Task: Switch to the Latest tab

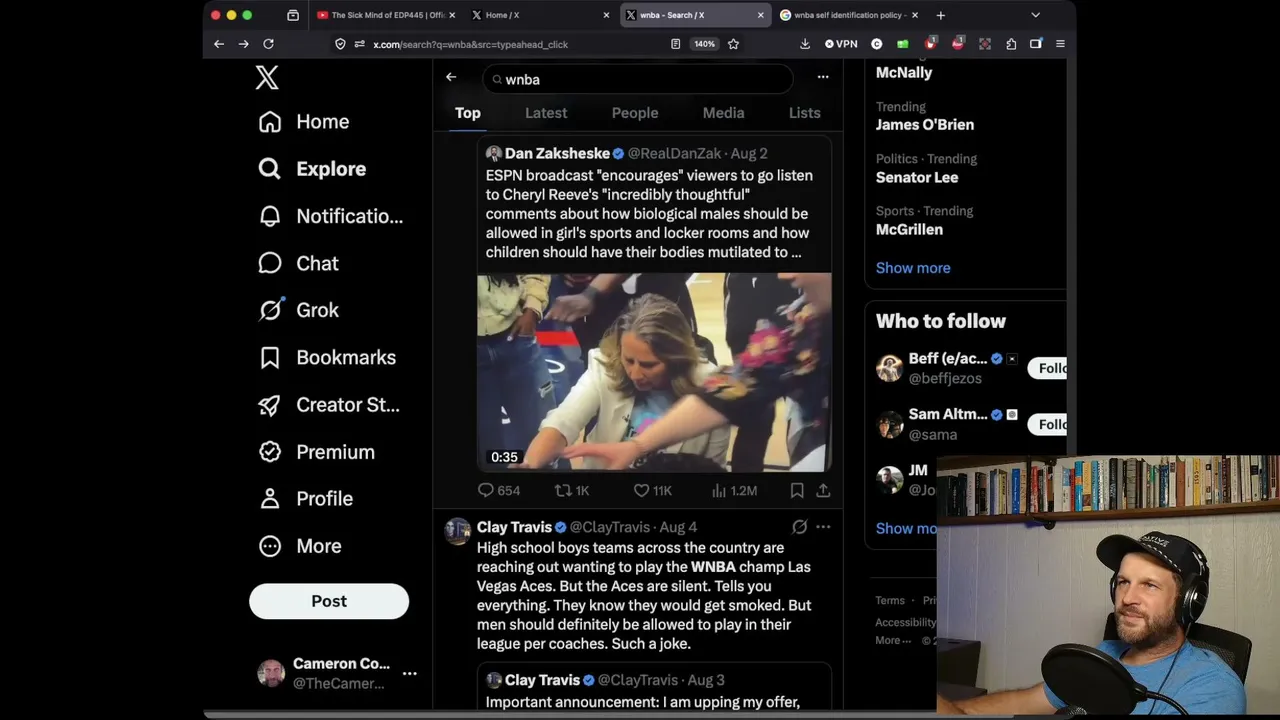Action: click(546, 113)
